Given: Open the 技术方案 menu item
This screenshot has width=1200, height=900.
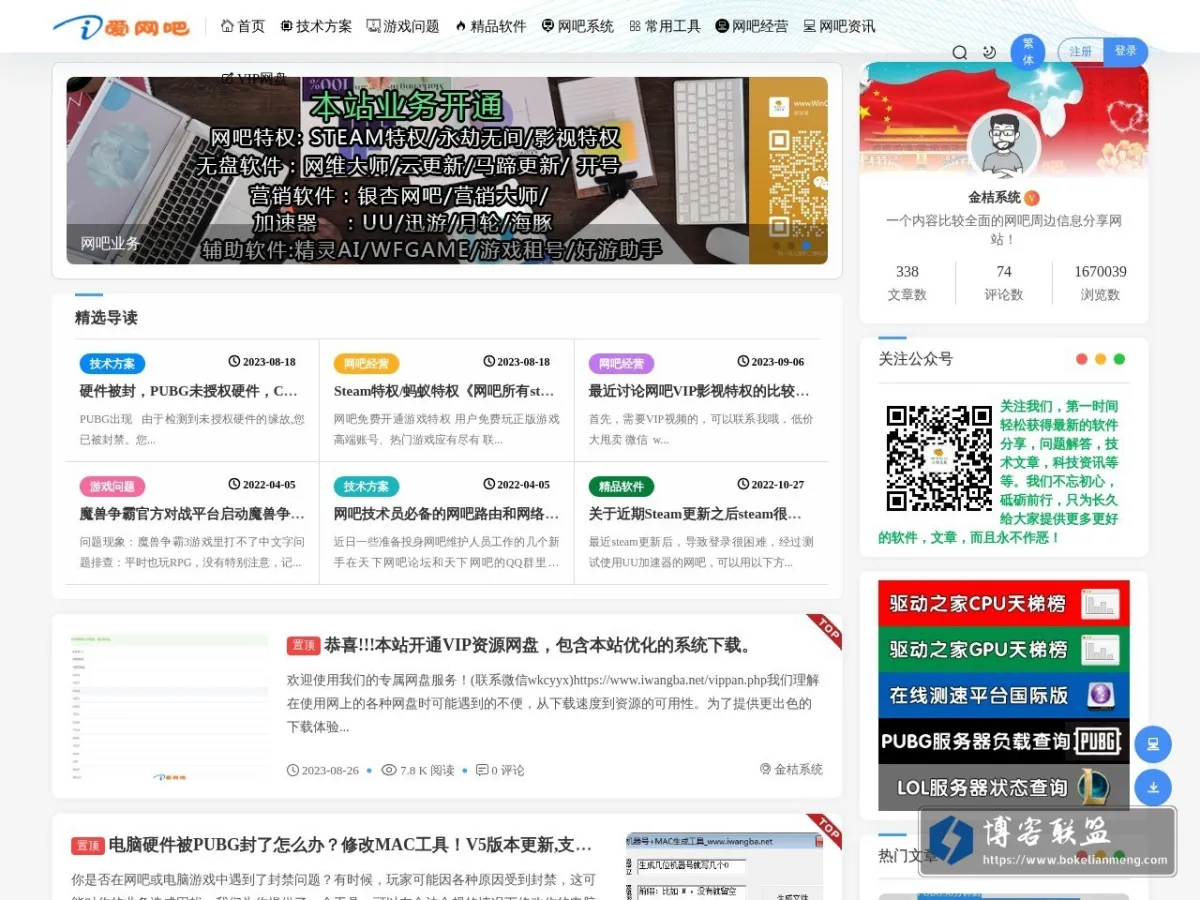Looking at the screenshot, I should click(x=316, y=26).
